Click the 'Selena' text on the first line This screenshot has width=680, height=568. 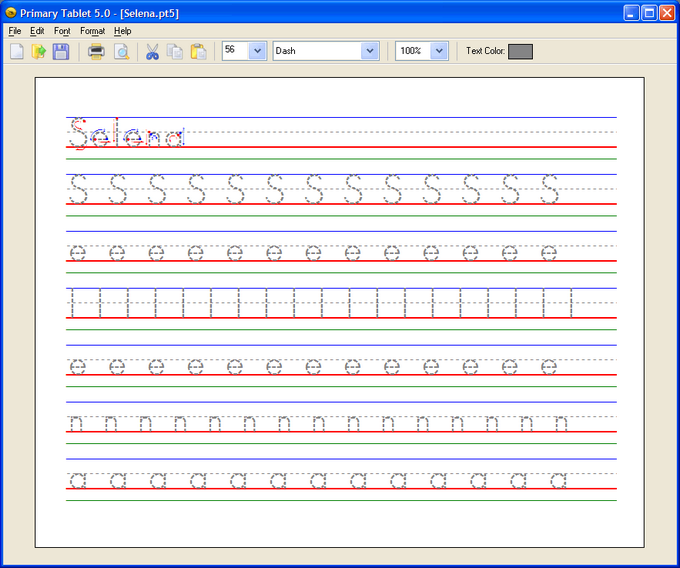point(126,133)
